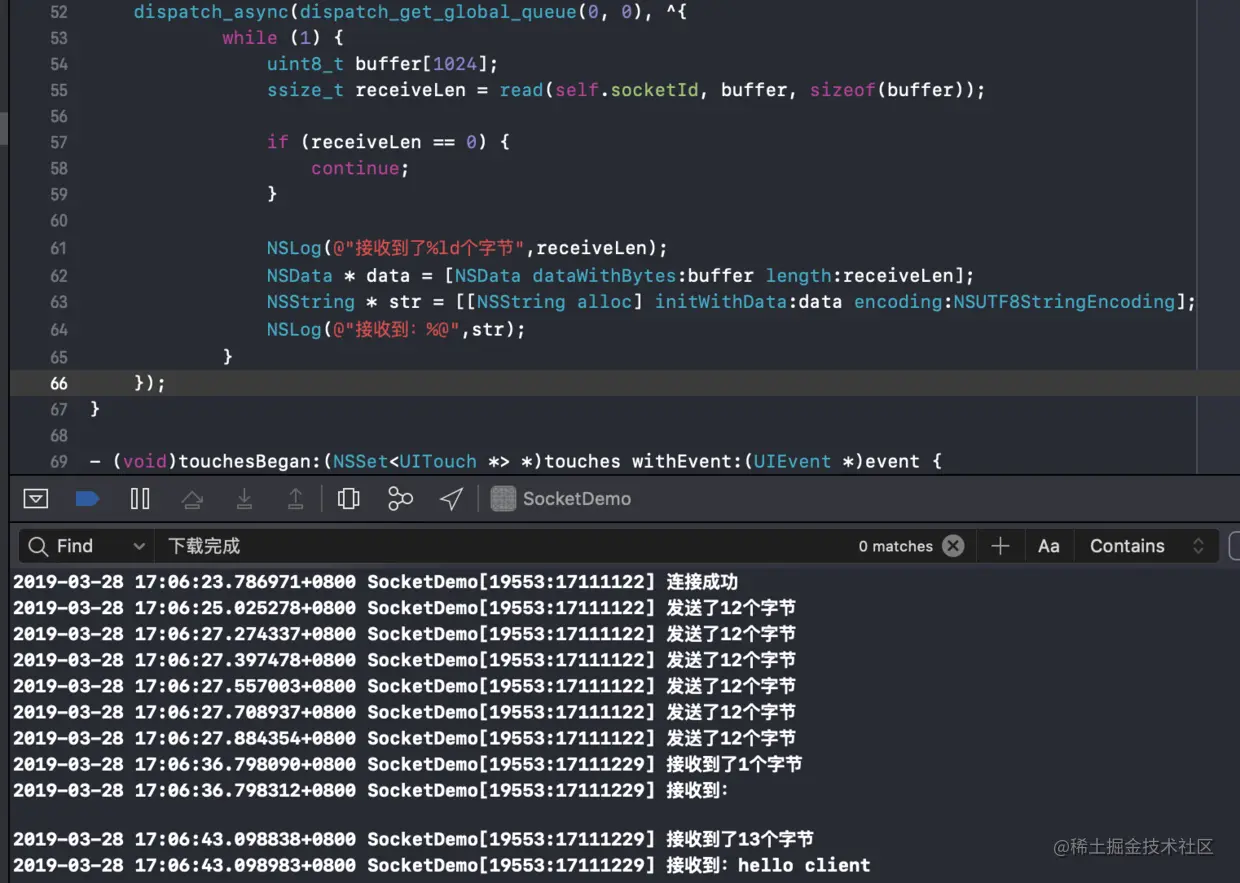Click the Step Into debug icon
1240x883 pixels.
click(x=244, y=498)
